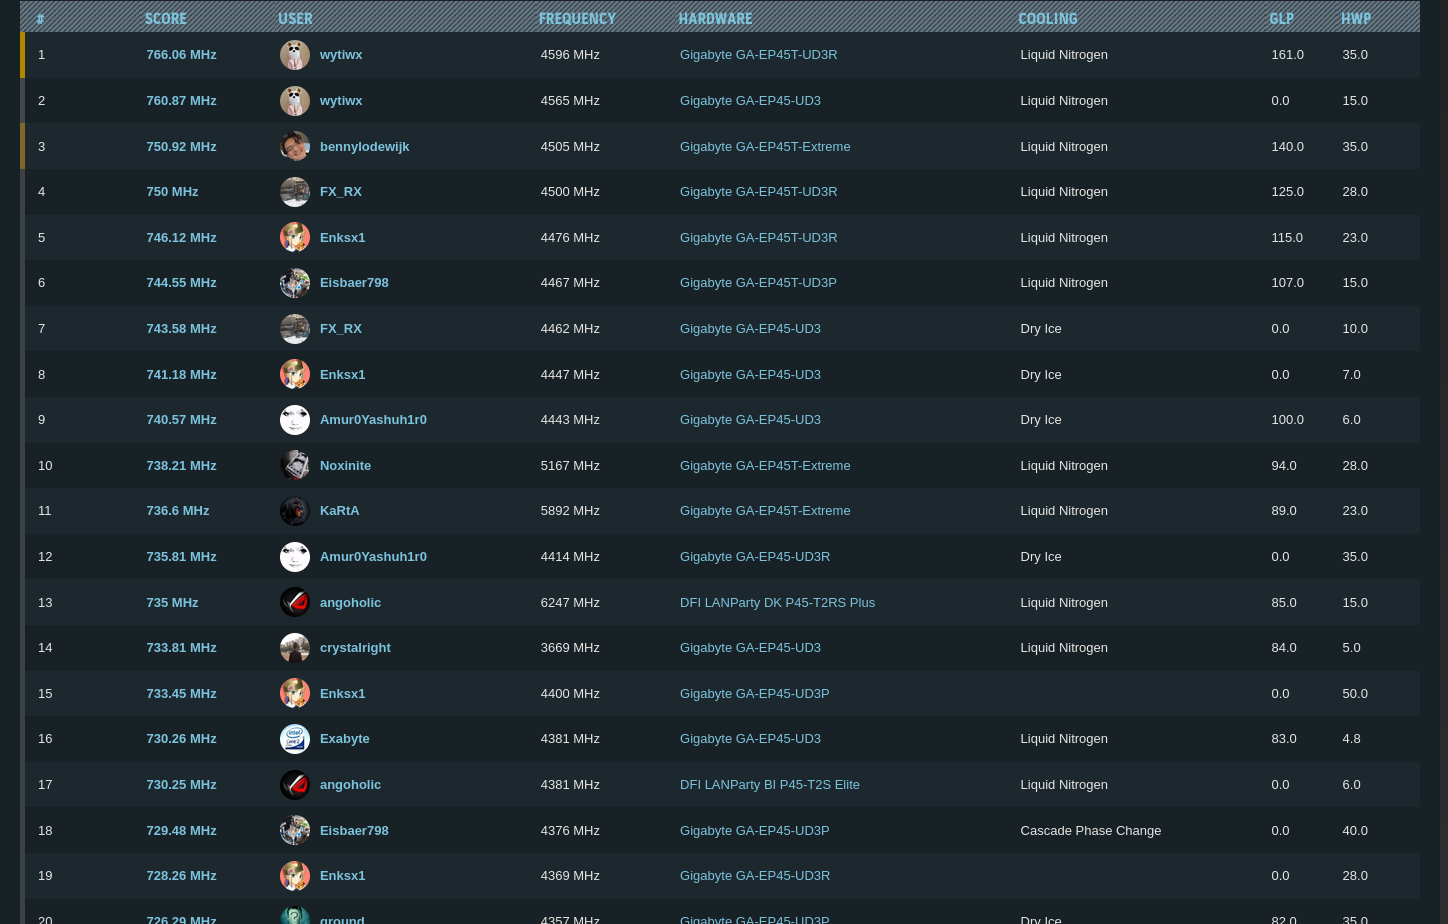The height and width of the screenshot is (924, 1448).
Task: Click the HWP column header
Action: [1356, 19]
